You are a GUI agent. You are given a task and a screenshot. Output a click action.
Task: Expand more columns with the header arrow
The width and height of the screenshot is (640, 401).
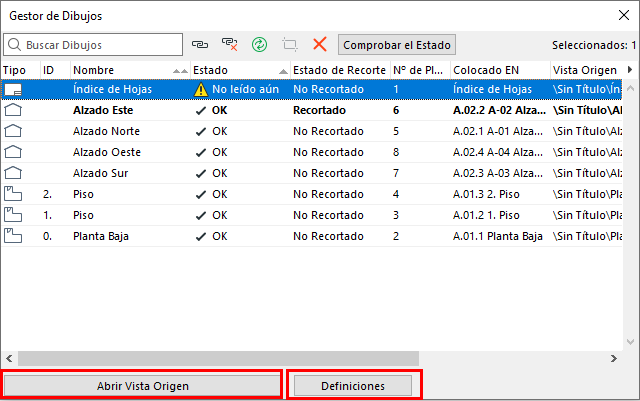[630, 70]
